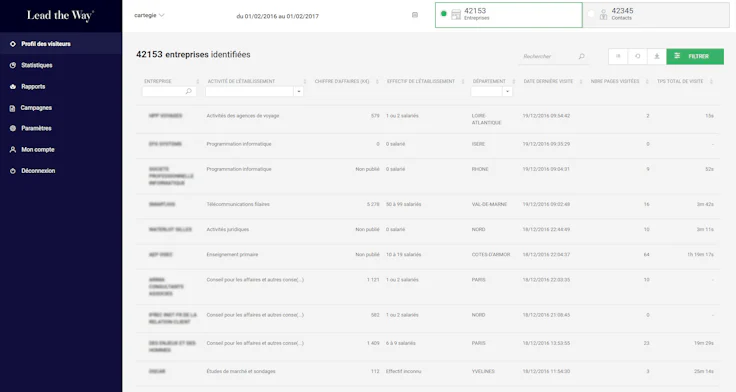Open Profil des visiteurs section
Viewport: 736px width, 392px height.
coord(61,44)
